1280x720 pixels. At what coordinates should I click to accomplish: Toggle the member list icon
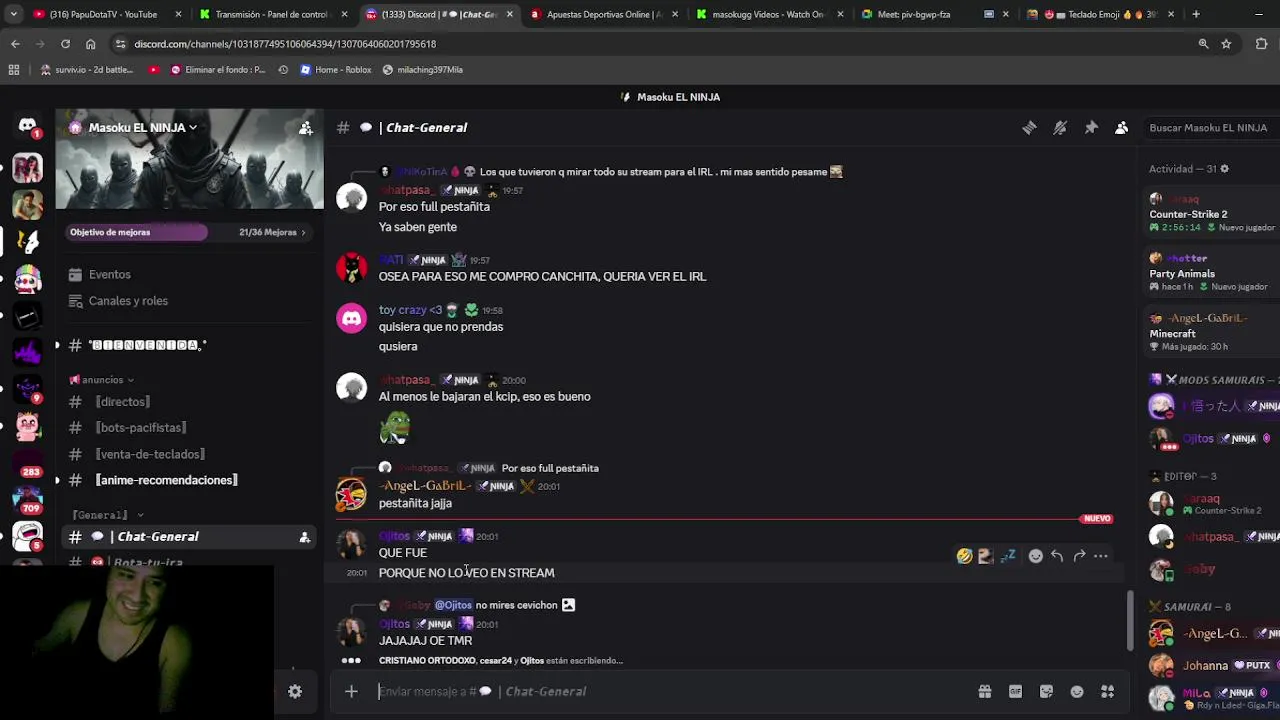[x=1122, y=128]
